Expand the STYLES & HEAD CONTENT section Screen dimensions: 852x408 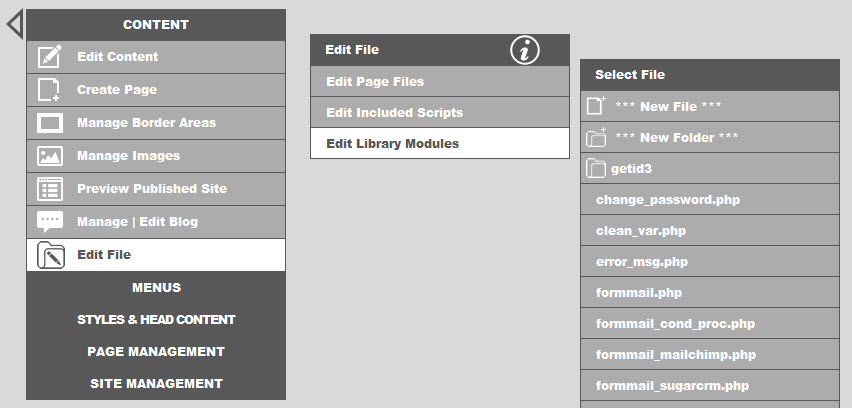point(156,319)
